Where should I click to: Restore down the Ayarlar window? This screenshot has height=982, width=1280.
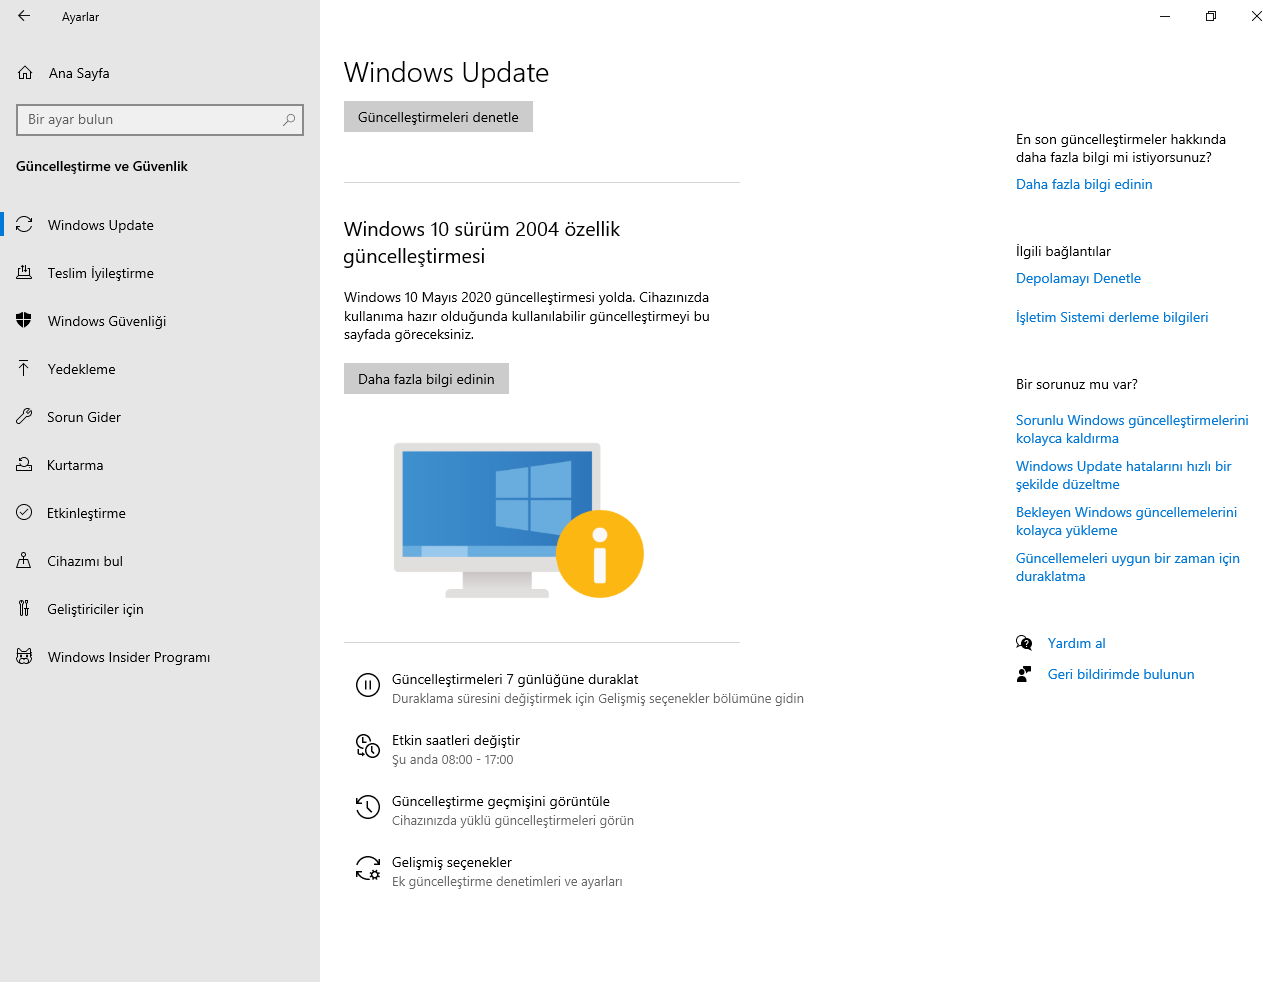tap(1211, 16)
